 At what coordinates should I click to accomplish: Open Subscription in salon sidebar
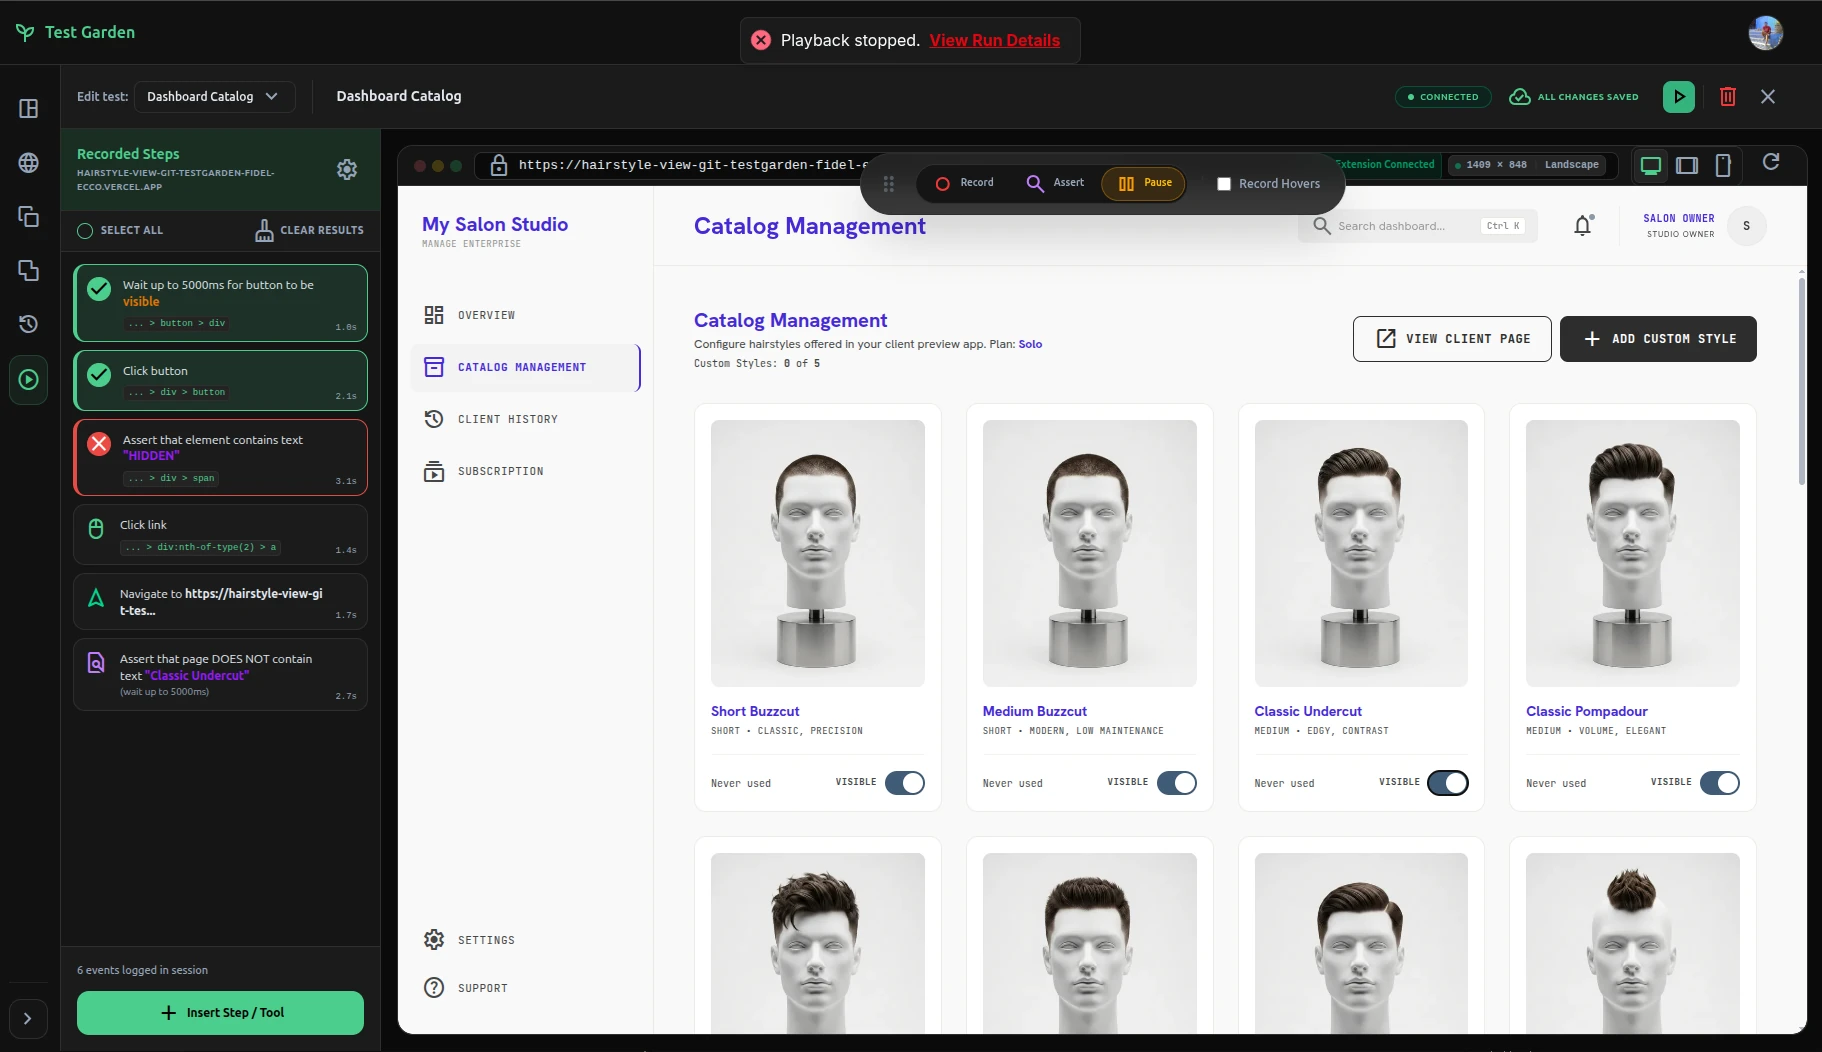[x=525, y=471]
